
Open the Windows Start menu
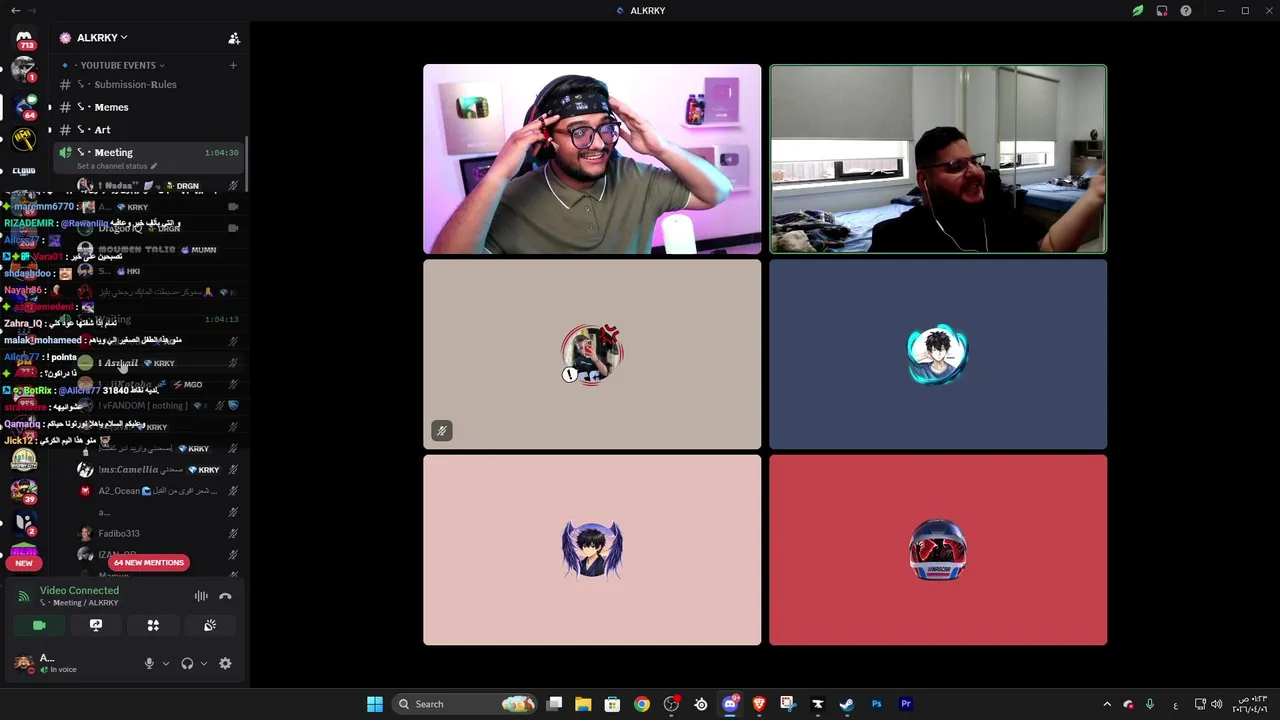click(x=375, y=704)
